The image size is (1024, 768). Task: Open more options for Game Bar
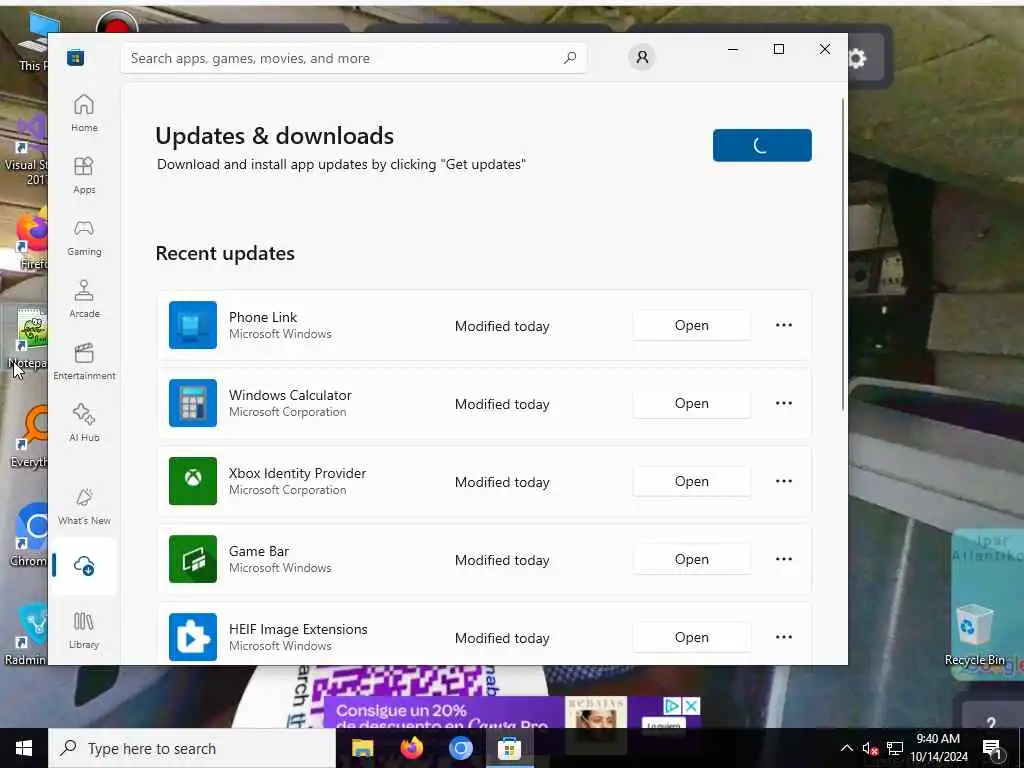click(x=784, y=559)
